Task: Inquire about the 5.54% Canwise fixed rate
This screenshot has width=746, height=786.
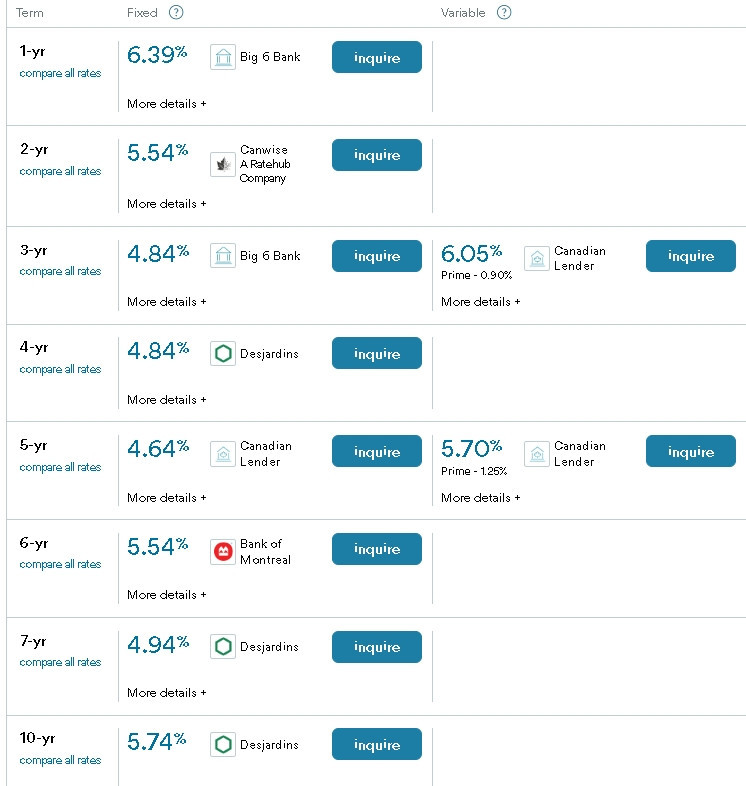Action: click(x=377, y=155)
